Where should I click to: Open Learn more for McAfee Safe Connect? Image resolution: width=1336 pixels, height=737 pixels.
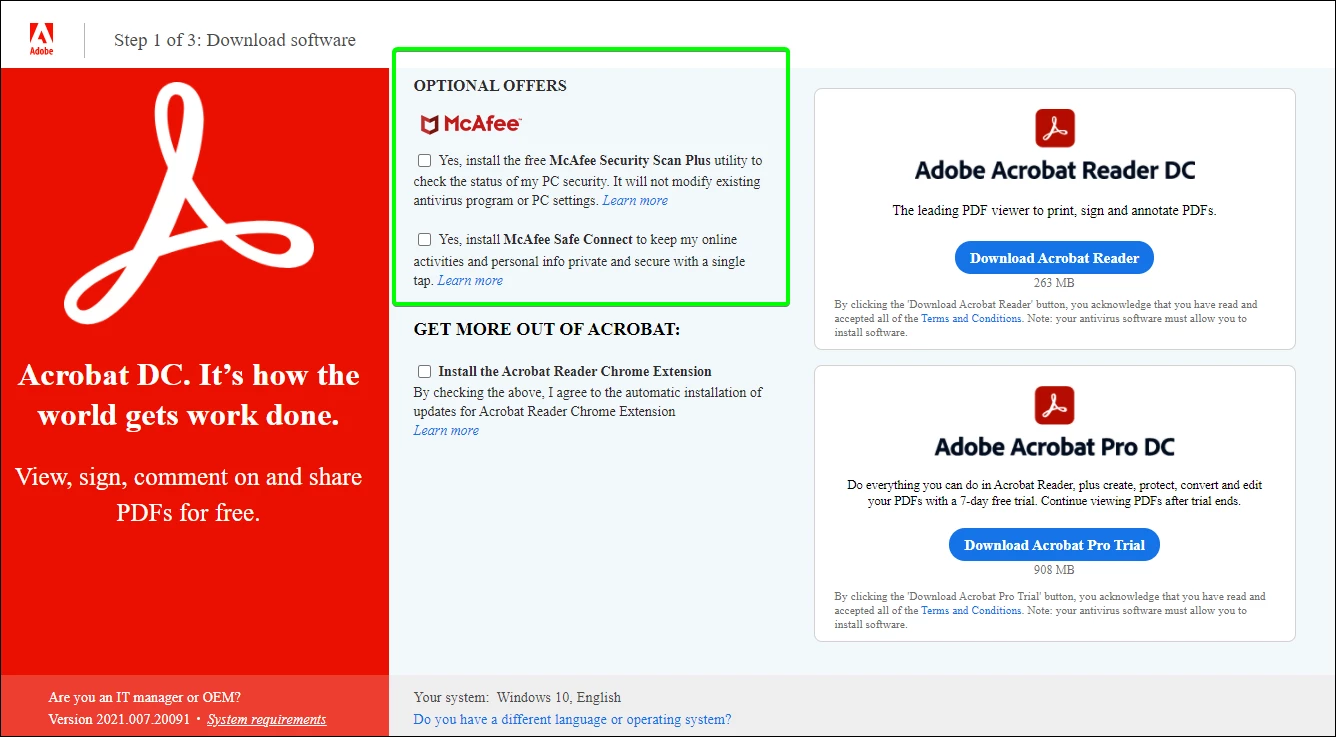pyautogui.click(x=470, y=280)
